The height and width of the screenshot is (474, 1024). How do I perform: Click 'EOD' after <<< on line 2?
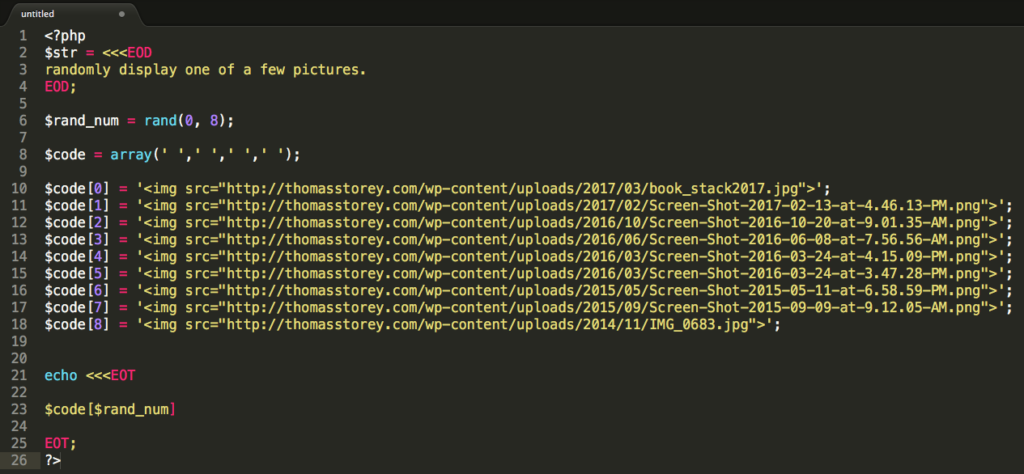(140, 53)
